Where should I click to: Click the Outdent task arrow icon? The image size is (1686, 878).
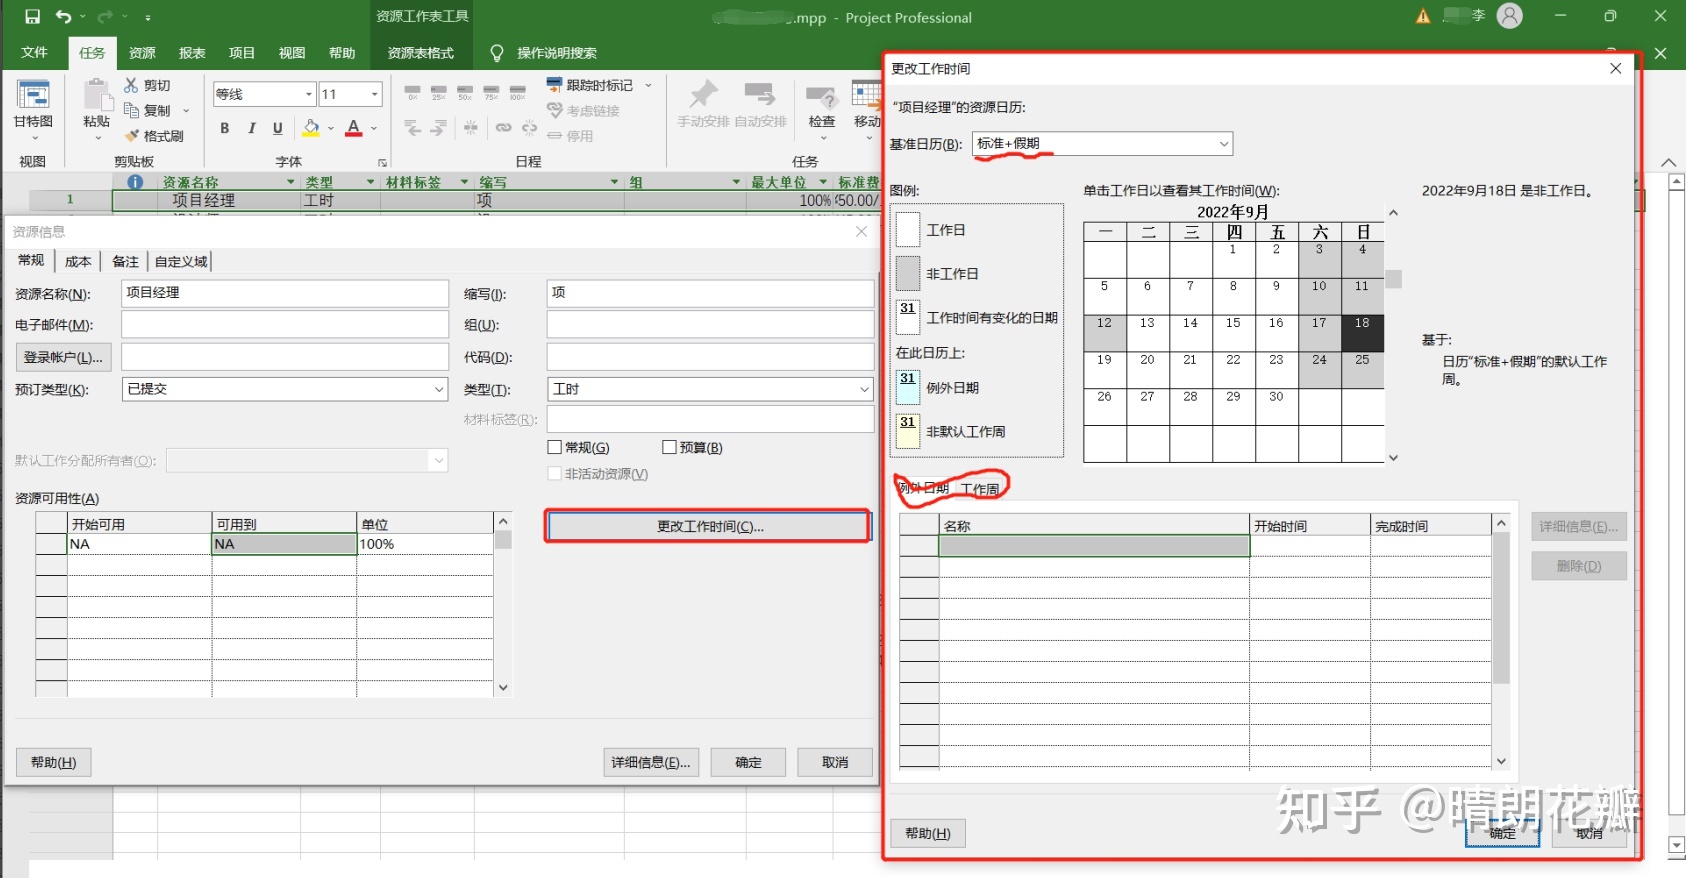pos(412,128)
